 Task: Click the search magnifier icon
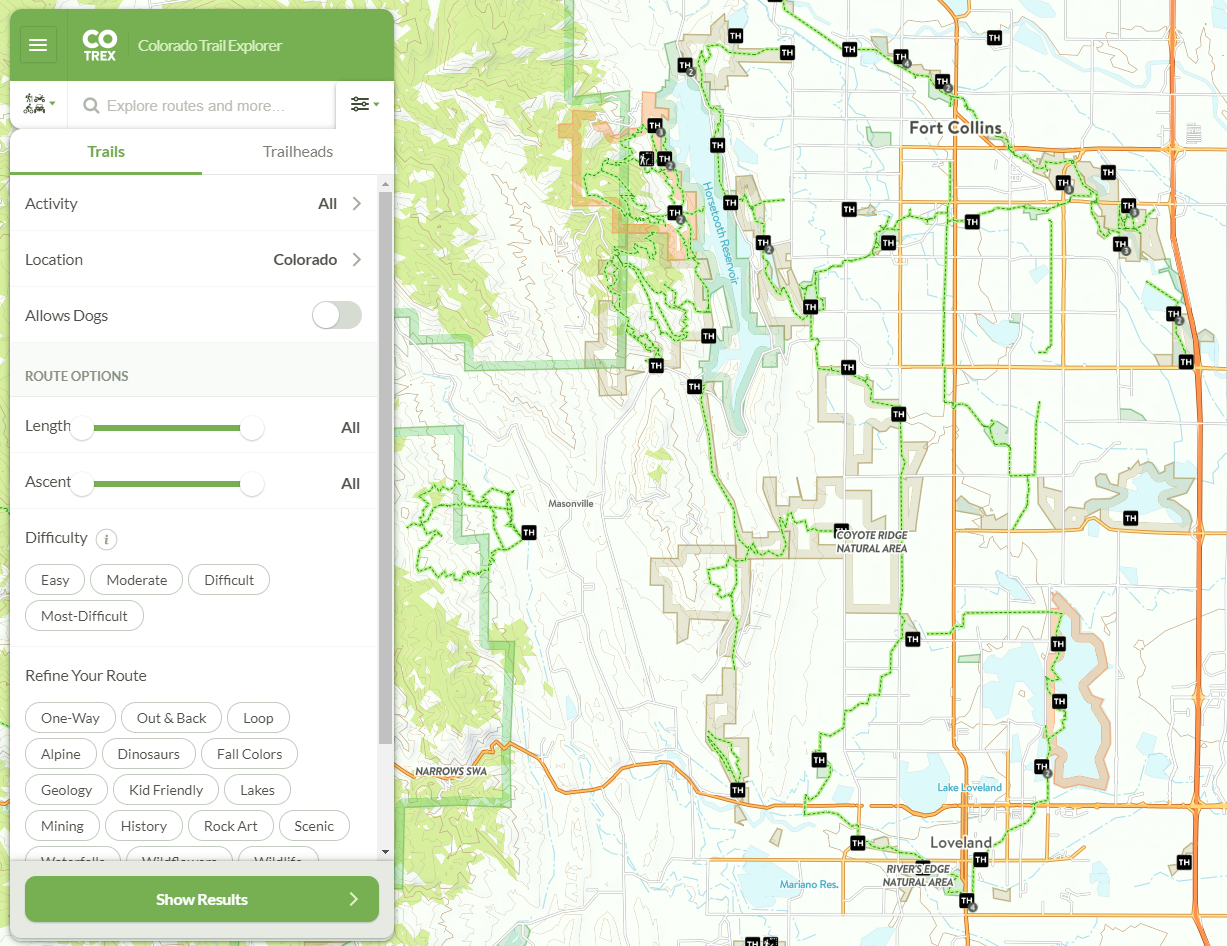coord(90,104)
